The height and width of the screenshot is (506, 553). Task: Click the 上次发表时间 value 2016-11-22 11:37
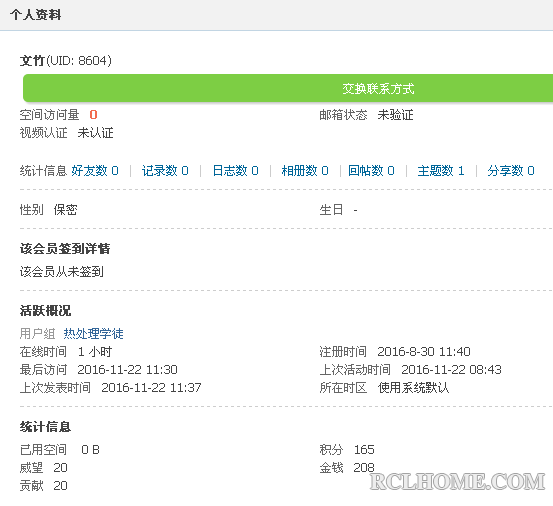point(151,388)
